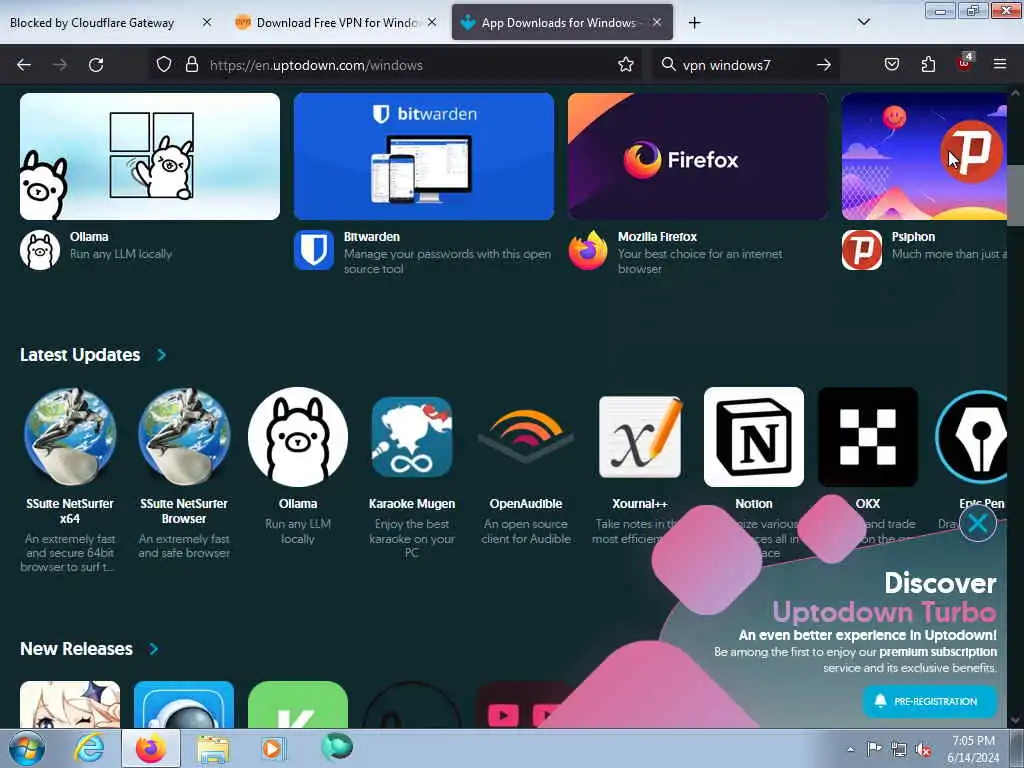This screenshot has height=768, width=1024.
Task: Close the Cloudflare Gateway tab
Action: [207, 23]
